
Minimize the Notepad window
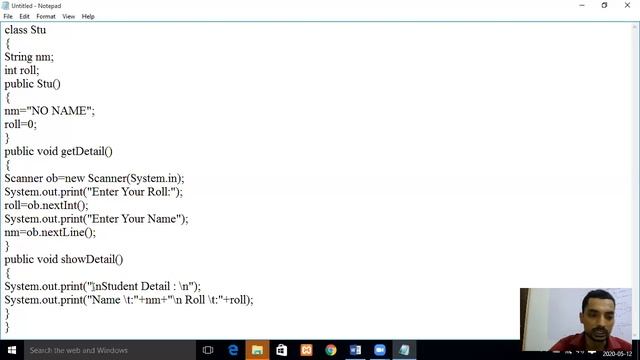582,5
